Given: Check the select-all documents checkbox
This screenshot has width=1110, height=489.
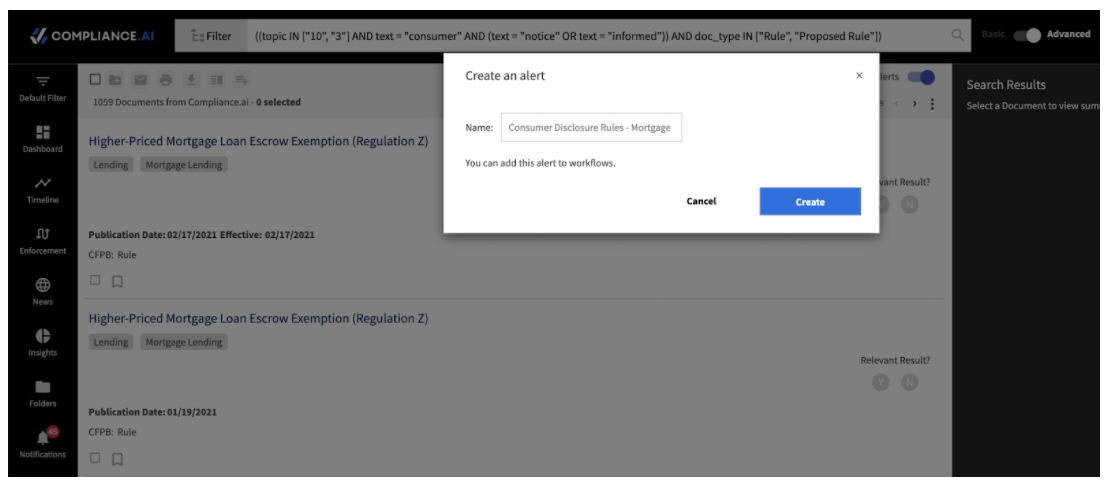Looking at the screenshot, I should [x=95, y=79].
